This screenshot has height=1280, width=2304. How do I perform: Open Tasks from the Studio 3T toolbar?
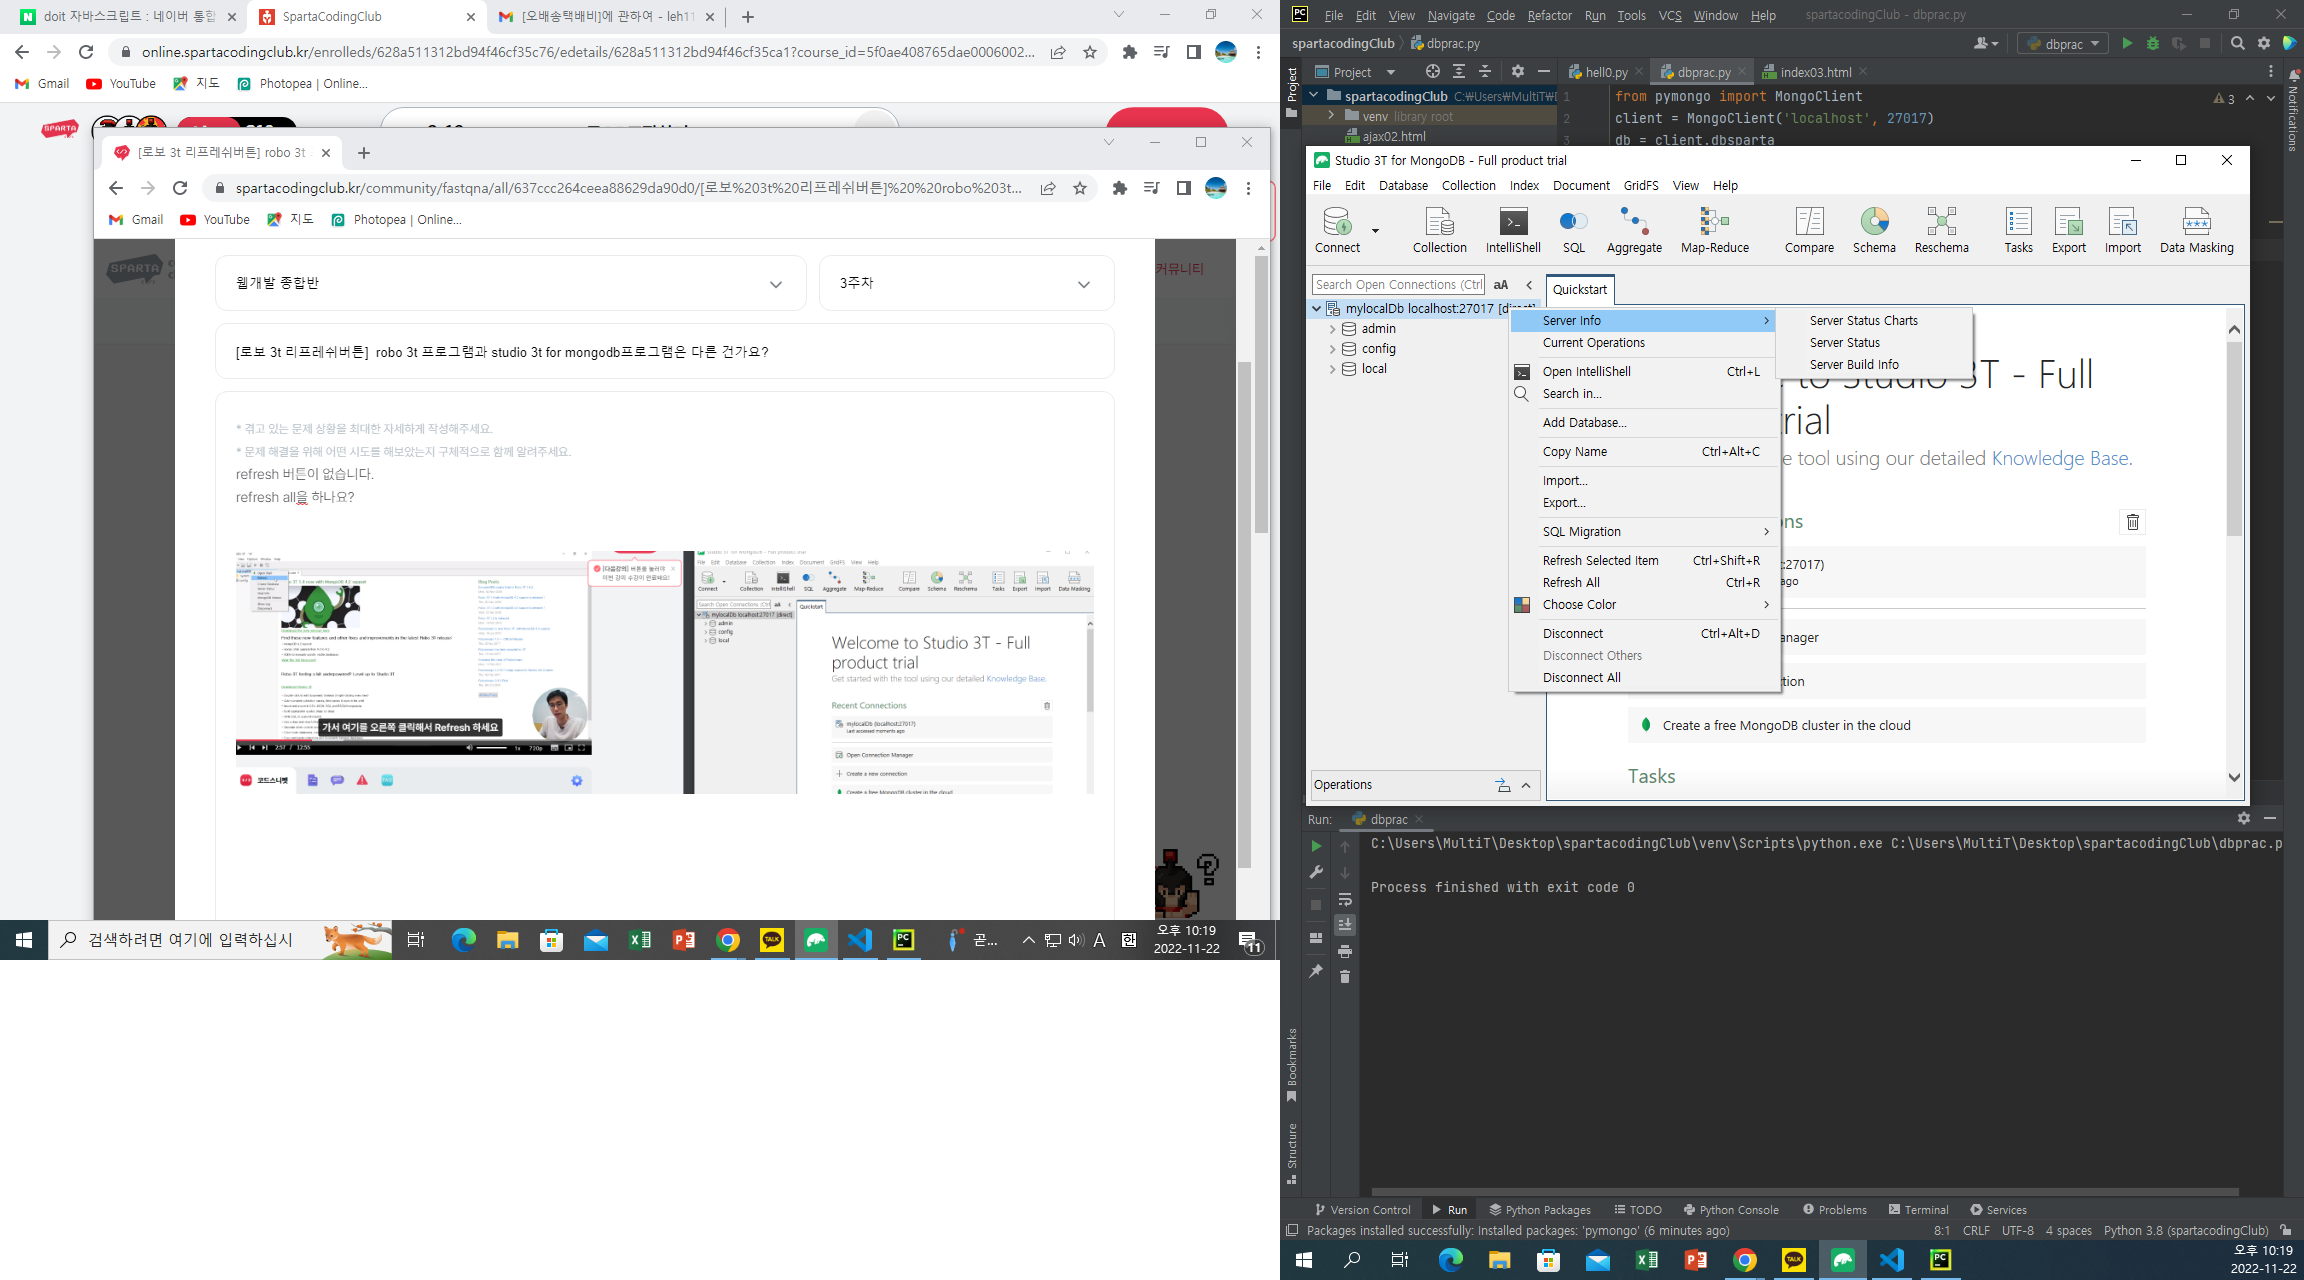click(x=2018, y=229)
